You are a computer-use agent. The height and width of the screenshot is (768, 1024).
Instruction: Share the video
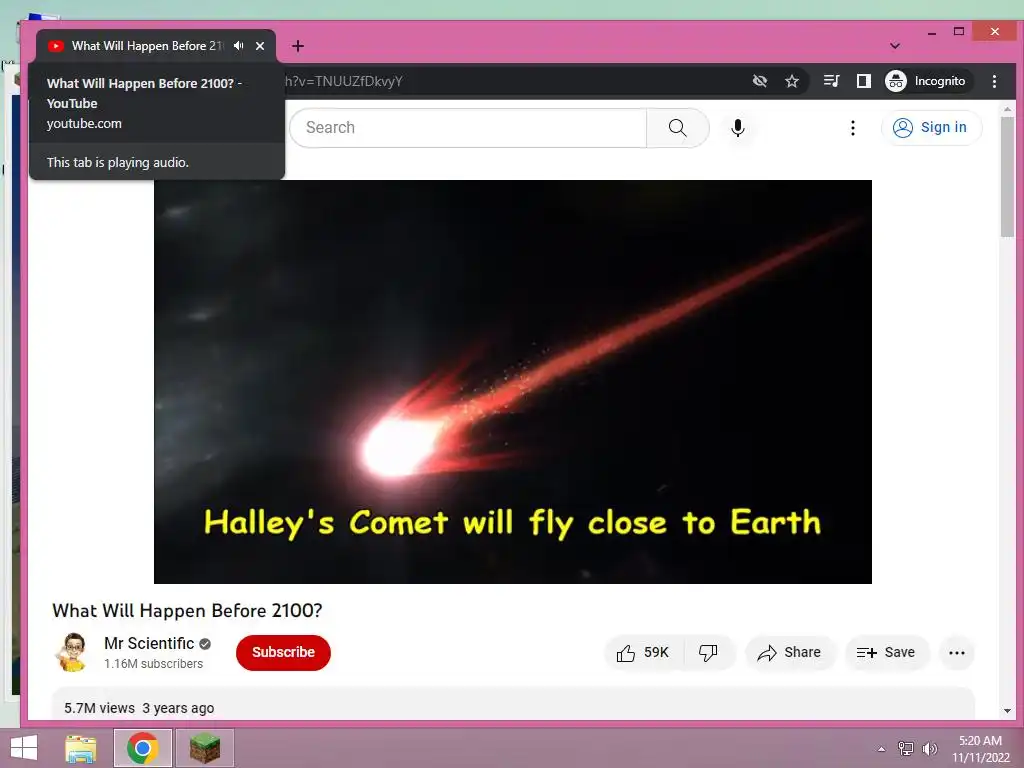click(790, 652)
